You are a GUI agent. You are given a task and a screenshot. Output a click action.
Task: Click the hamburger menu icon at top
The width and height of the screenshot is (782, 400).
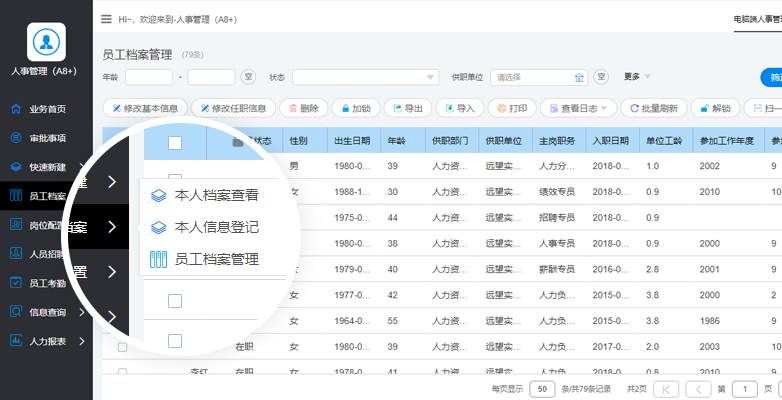tap(106, 19)
